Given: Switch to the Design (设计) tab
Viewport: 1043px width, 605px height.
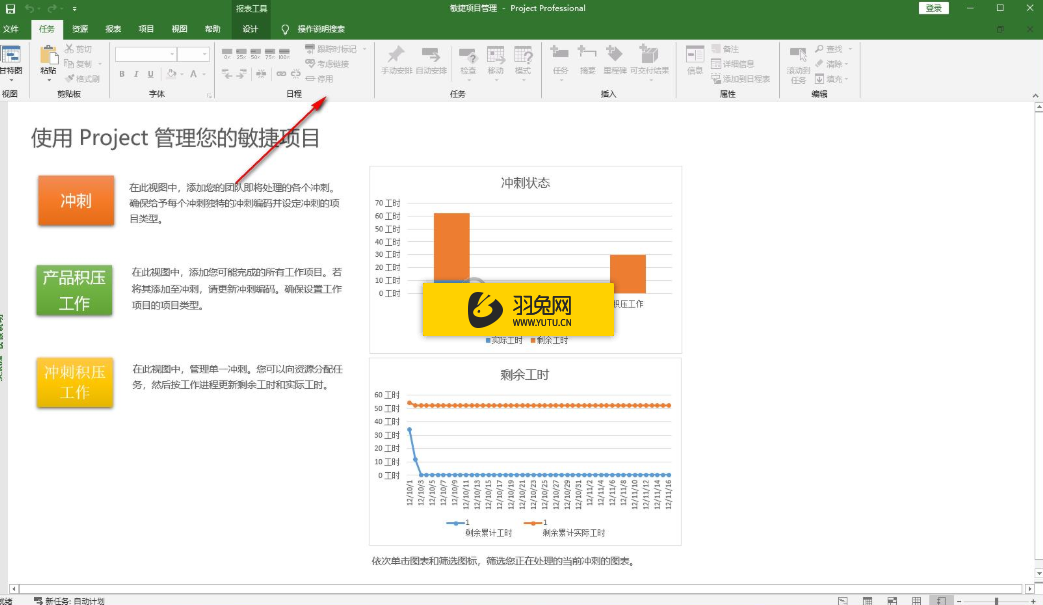Looking at the screenshot, I should [250, 29].
